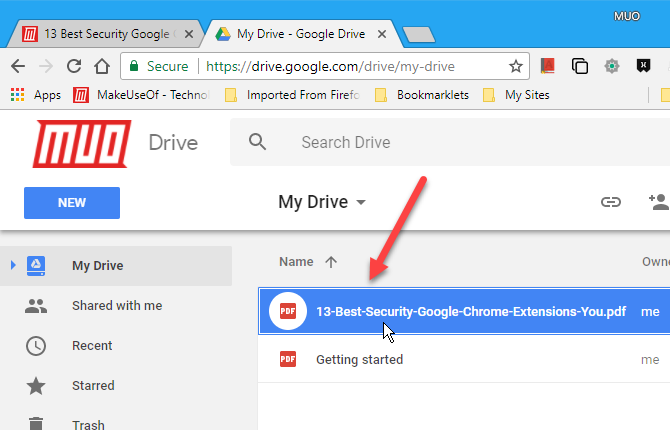
Task: Click the Drive title text
Action: (173, 143)
